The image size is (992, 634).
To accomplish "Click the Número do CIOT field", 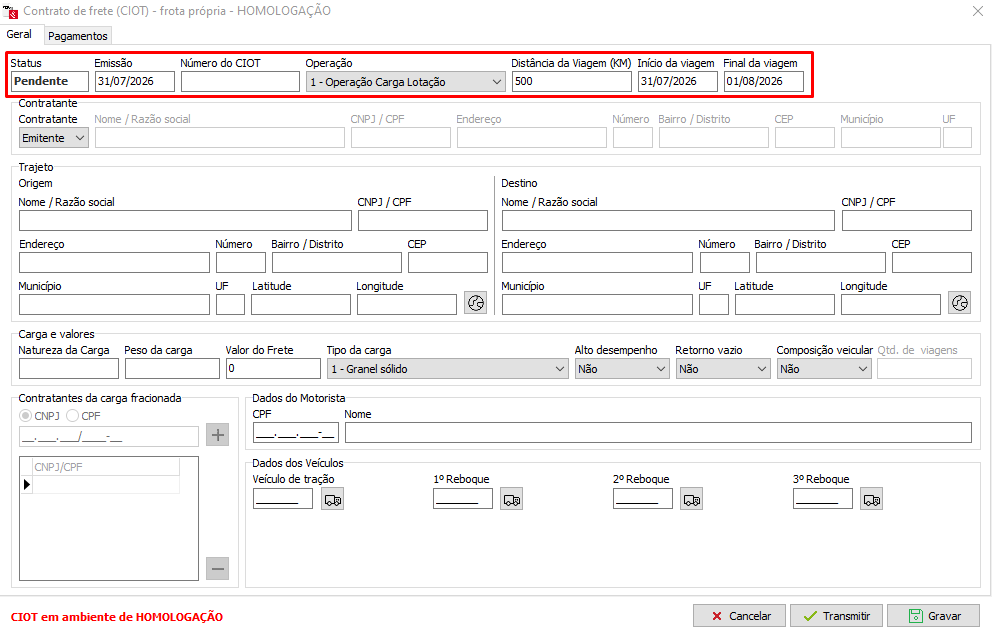I will point(240,81).
